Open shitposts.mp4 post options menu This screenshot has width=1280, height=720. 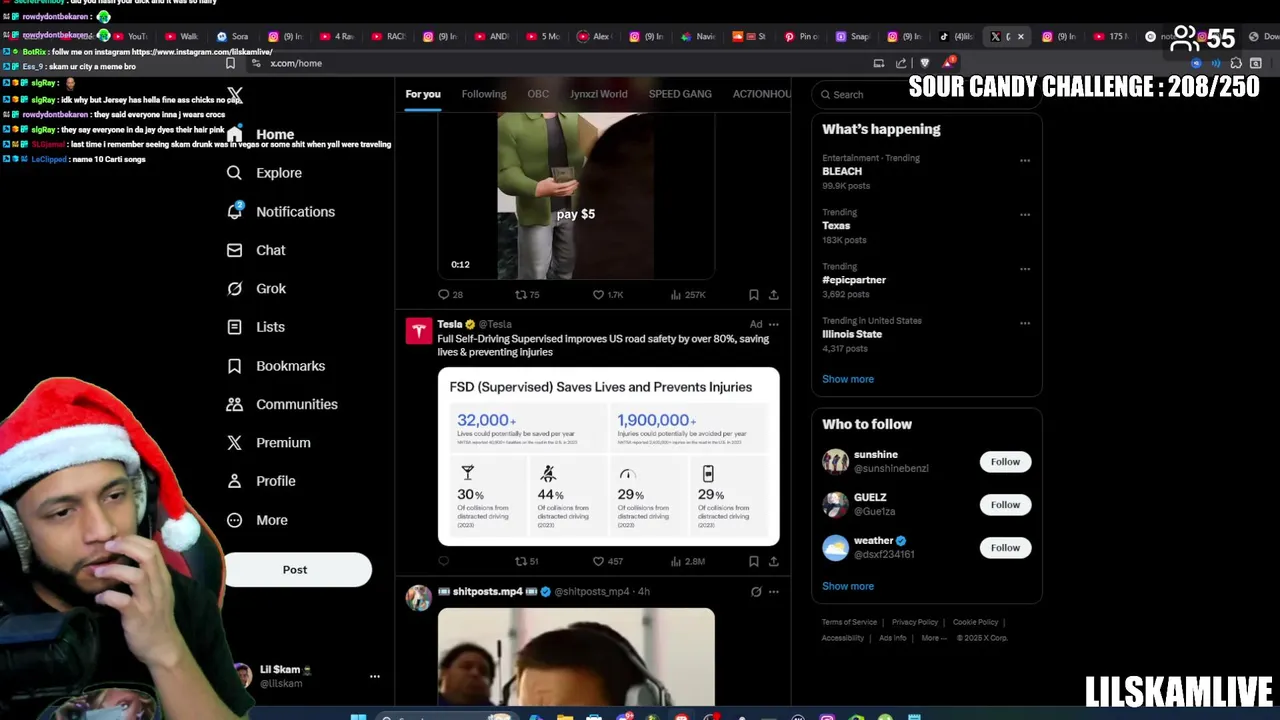pyautogui.click(x=773, y=592)
